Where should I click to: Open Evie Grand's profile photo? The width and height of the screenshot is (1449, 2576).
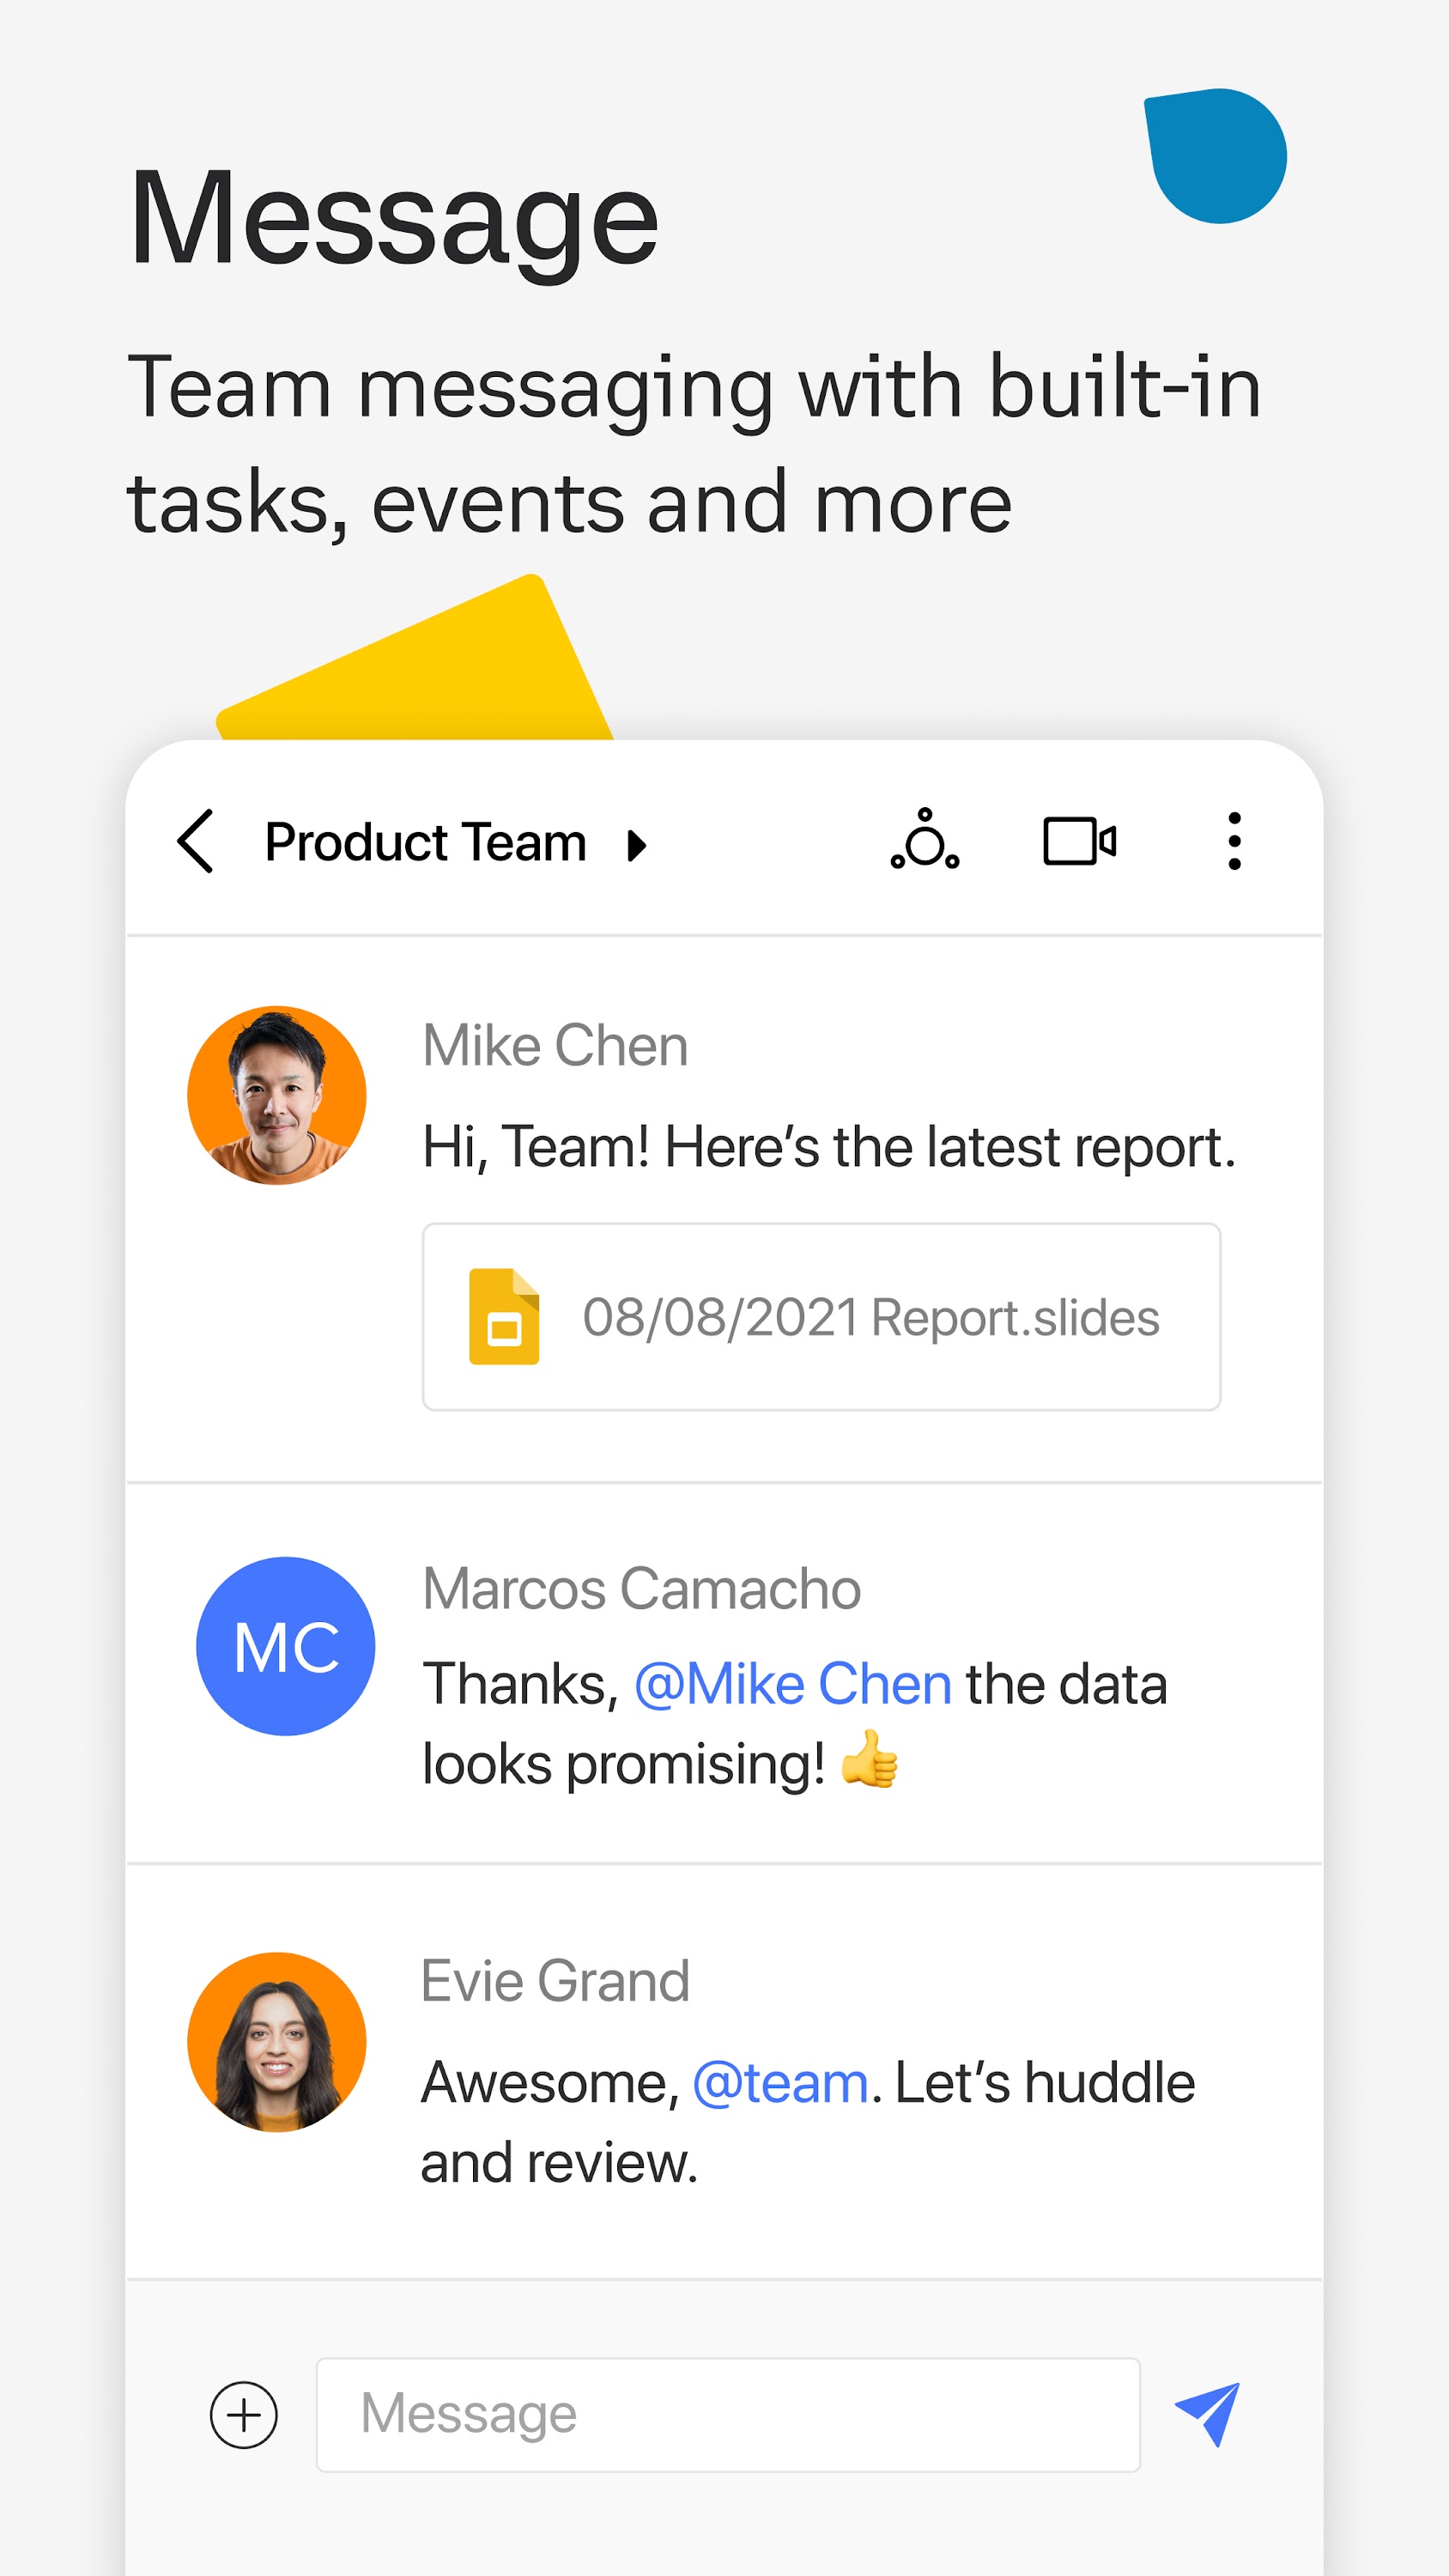tap(277, 2041)
